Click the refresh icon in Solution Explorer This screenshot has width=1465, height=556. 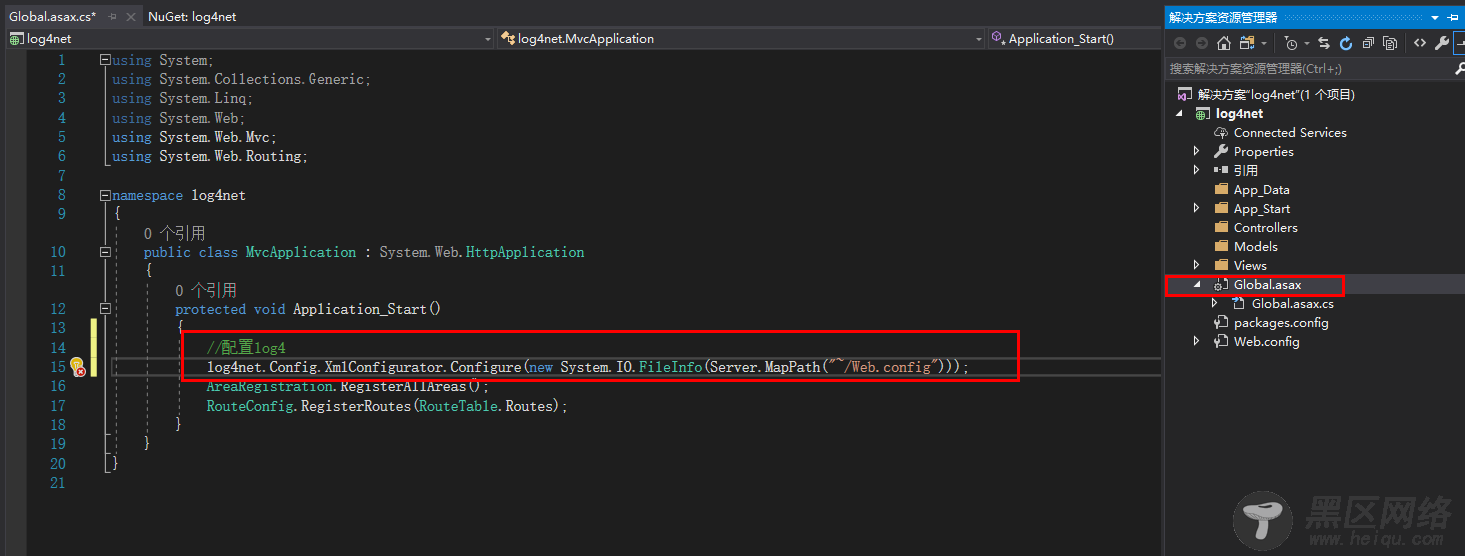click(x=1346, y=43)
